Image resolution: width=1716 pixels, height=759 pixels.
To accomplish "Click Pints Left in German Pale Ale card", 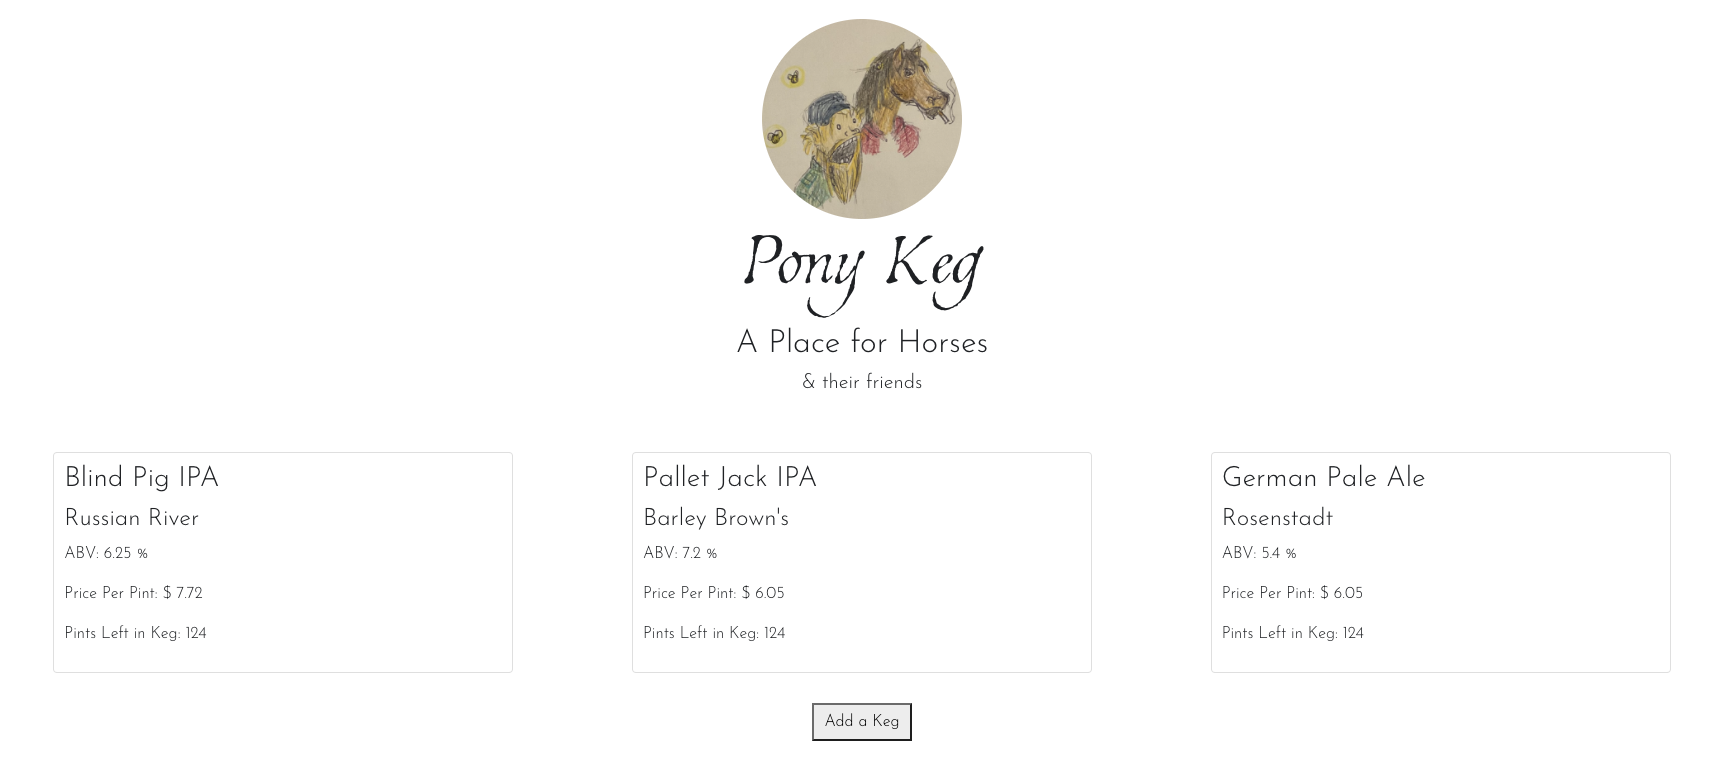I will (x=1293, y=634).
